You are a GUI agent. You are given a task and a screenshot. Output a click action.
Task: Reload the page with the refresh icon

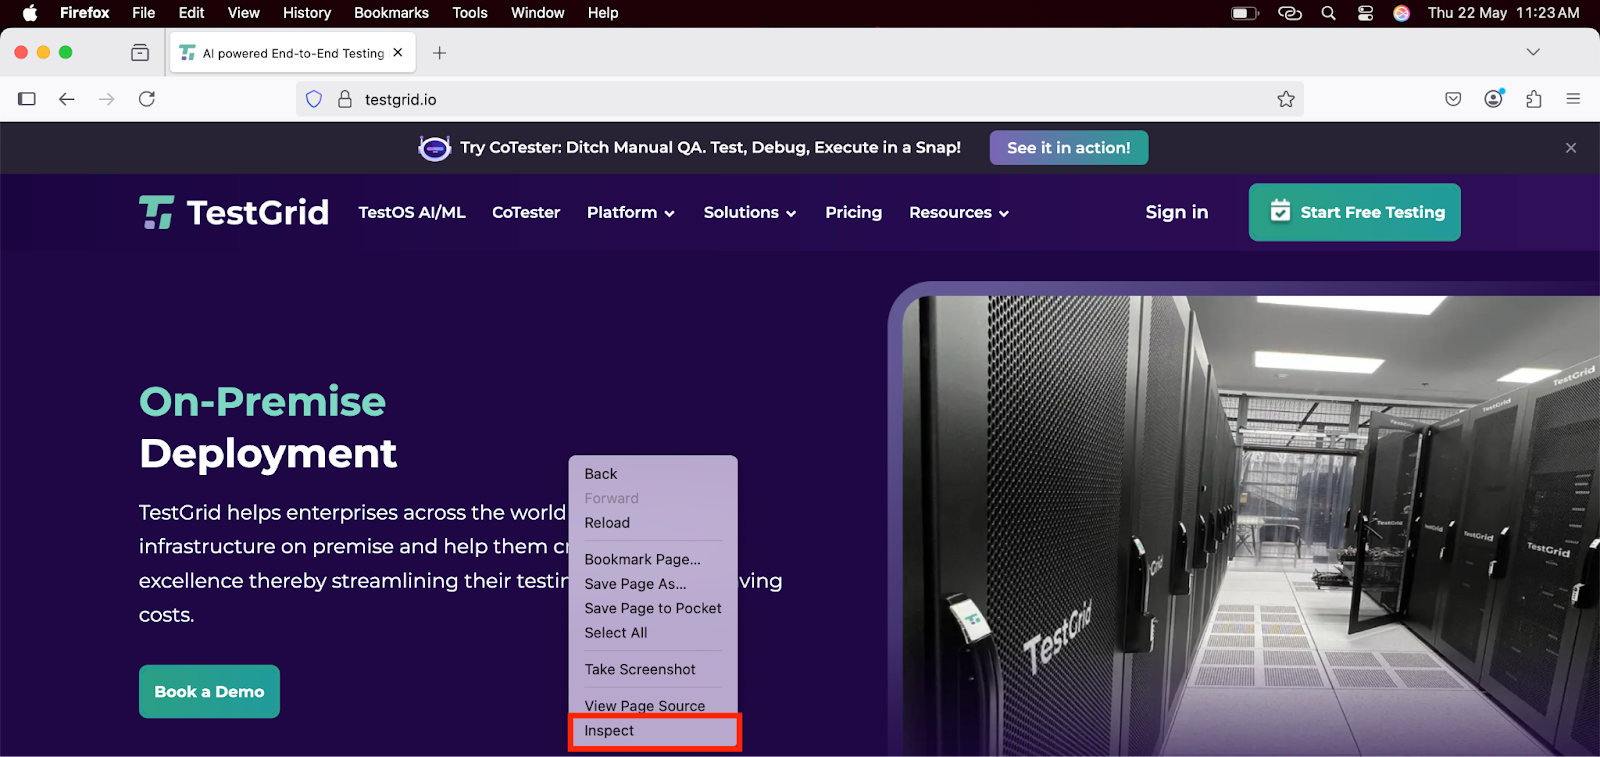tap(147, 99)
